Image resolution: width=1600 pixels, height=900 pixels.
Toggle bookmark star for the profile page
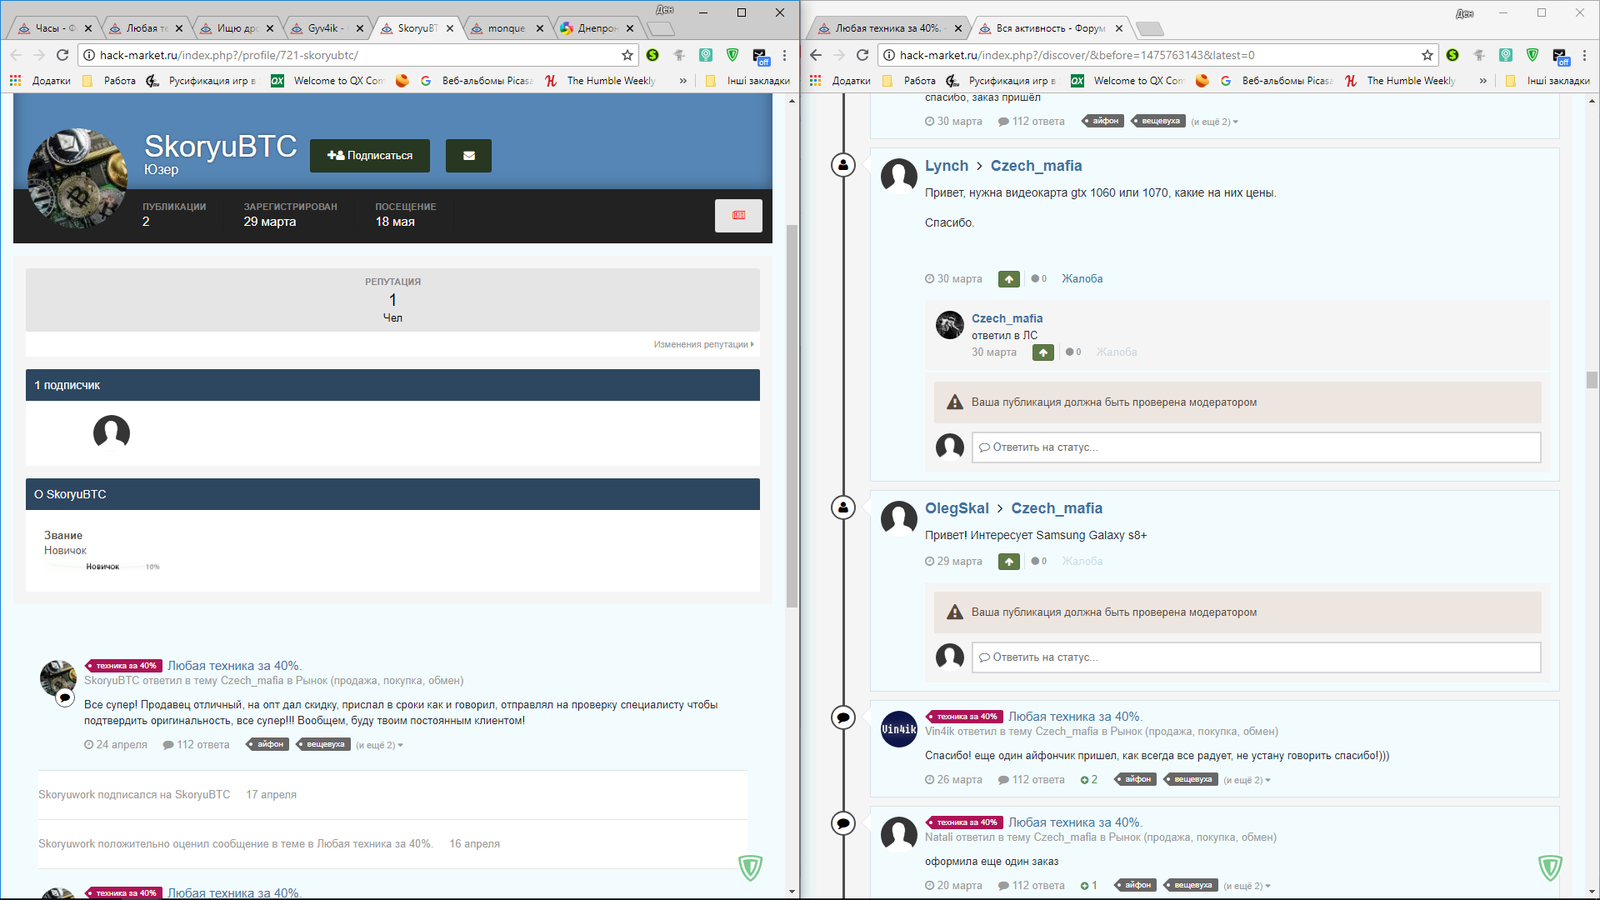click(627, 55)
